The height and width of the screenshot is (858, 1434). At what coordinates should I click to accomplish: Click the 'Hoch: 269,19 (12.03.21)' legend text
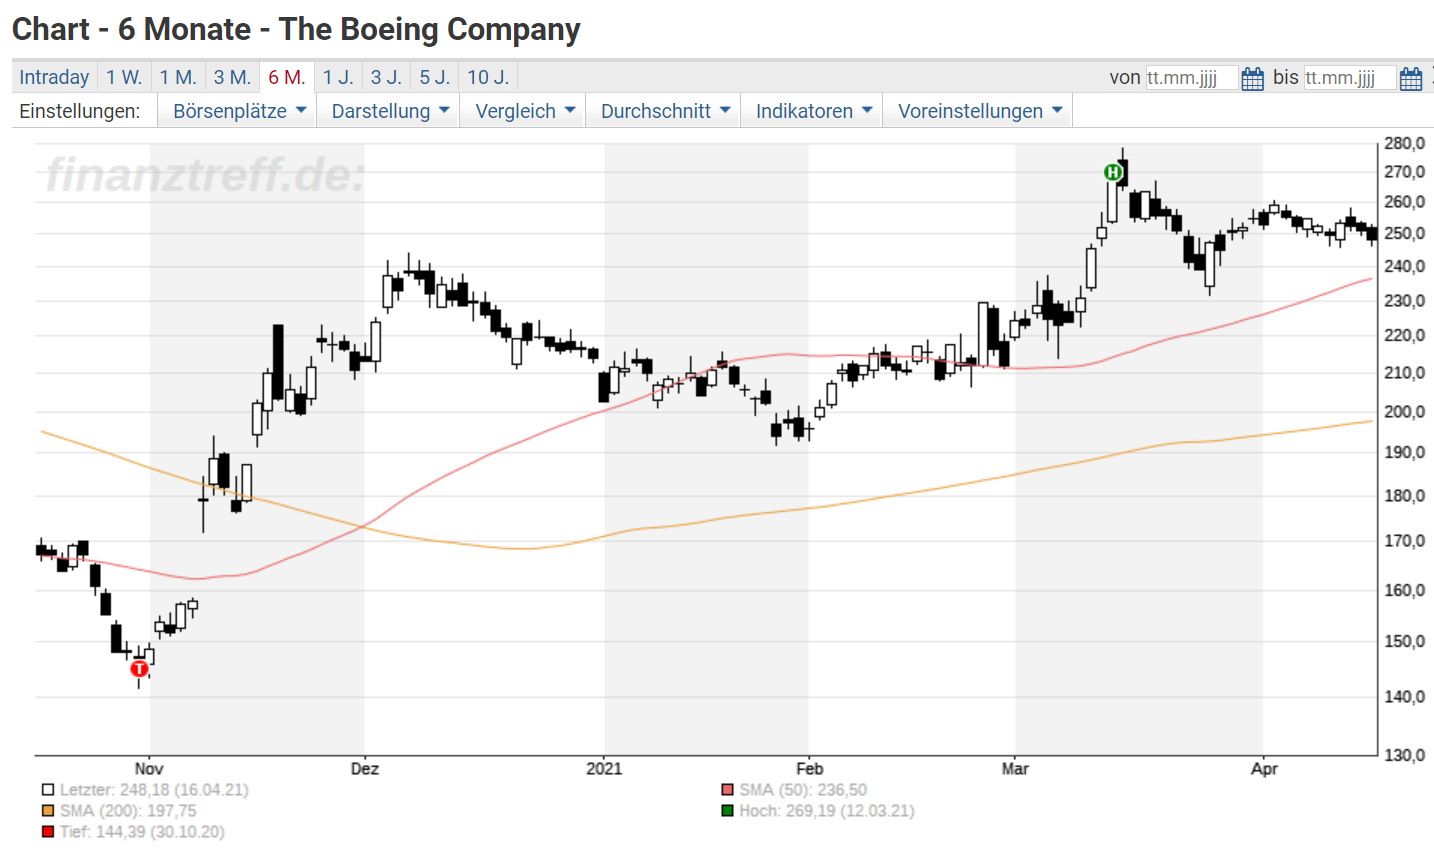[827, 811]
